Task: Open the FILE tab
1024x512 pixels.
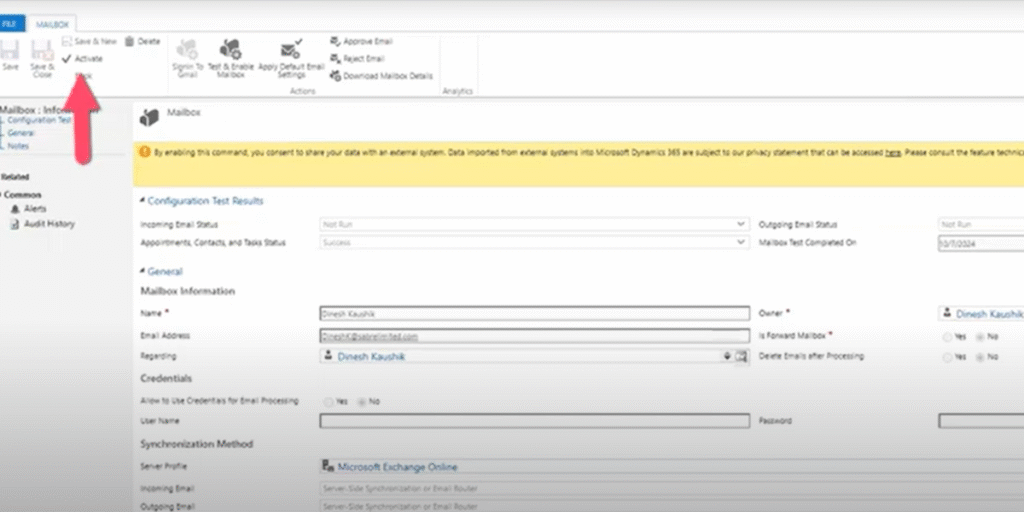Action: [11, 23]
